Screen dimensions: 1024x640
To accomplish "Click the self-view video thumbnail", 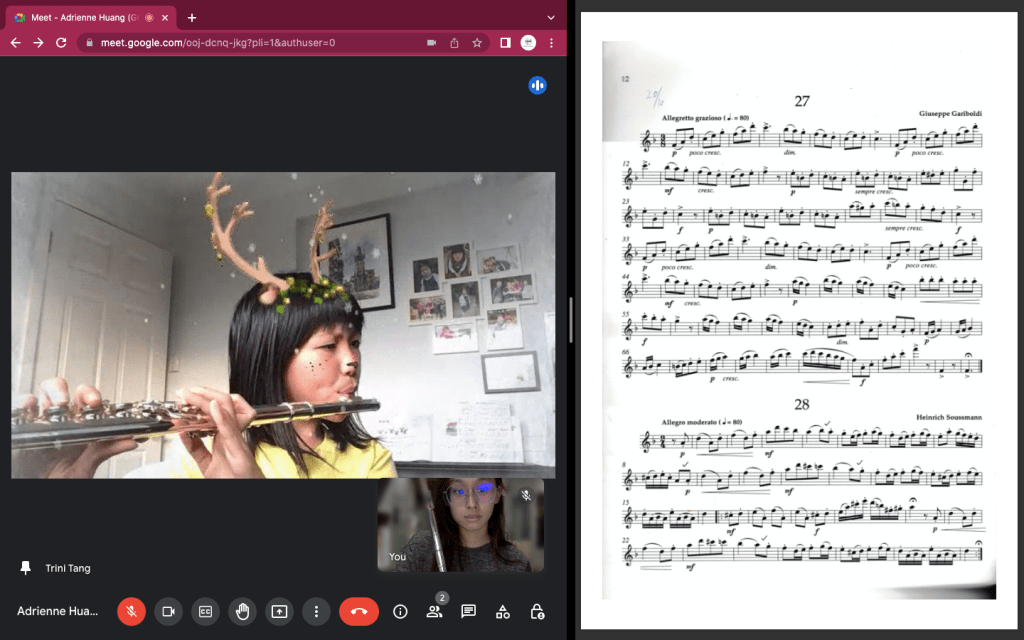I will tap(460, 524).
